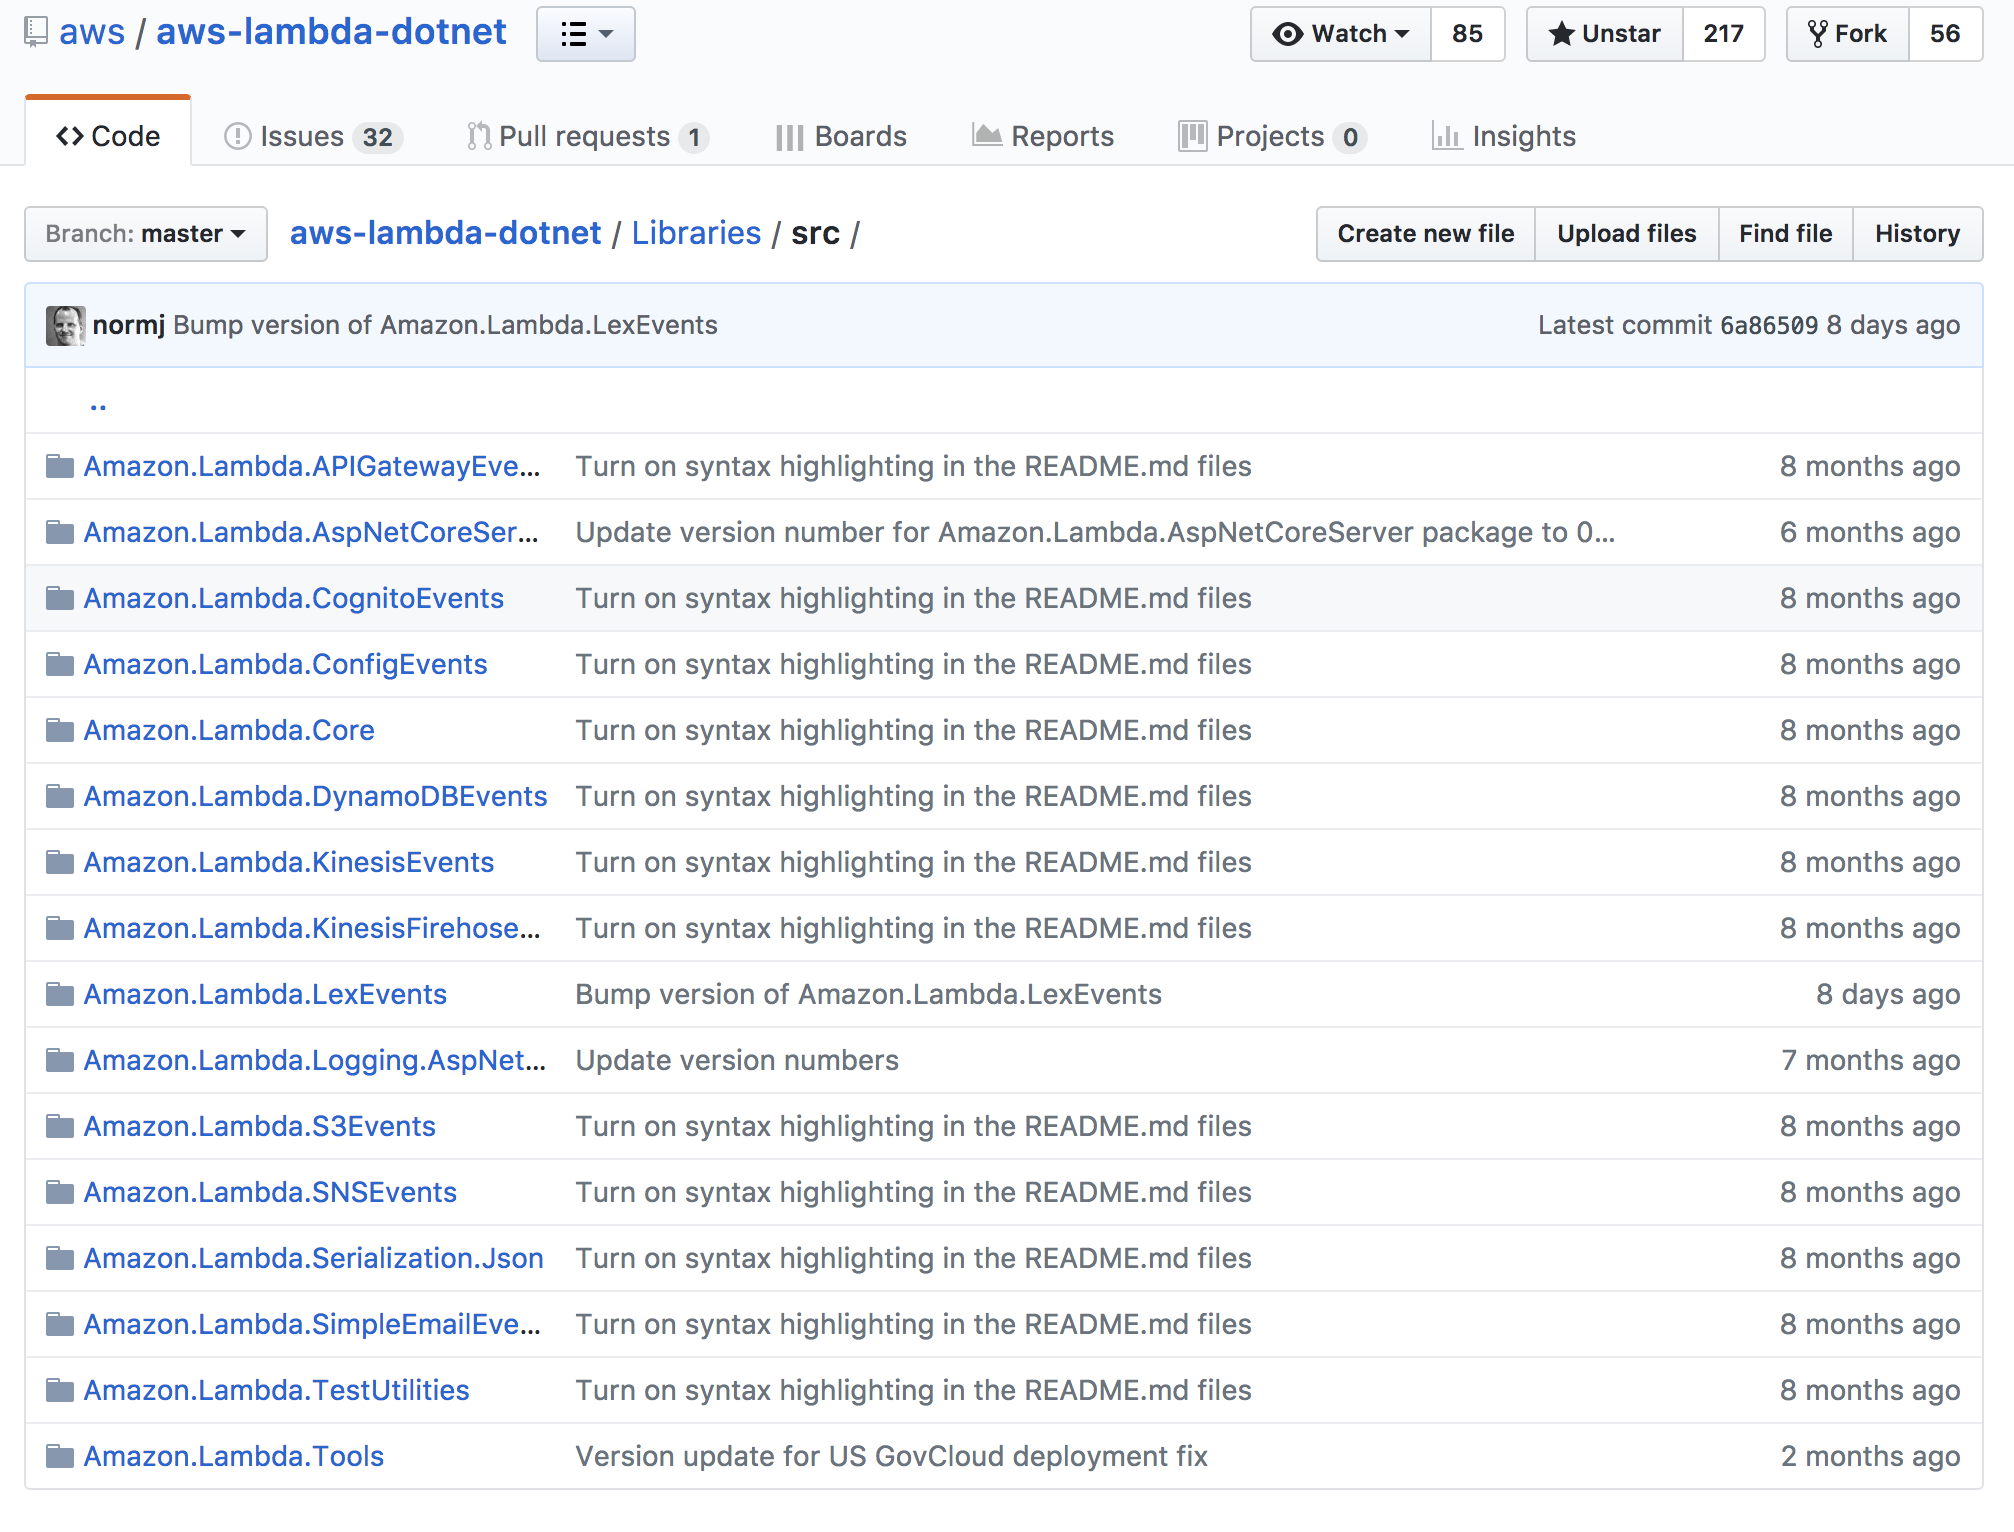Image resolution: width=2014 pixels, height=1532 pixels.
Task: Open Amazon.Lambda.SNSEvents folder
Action: pyautogui.click(x=270, y=1192)
